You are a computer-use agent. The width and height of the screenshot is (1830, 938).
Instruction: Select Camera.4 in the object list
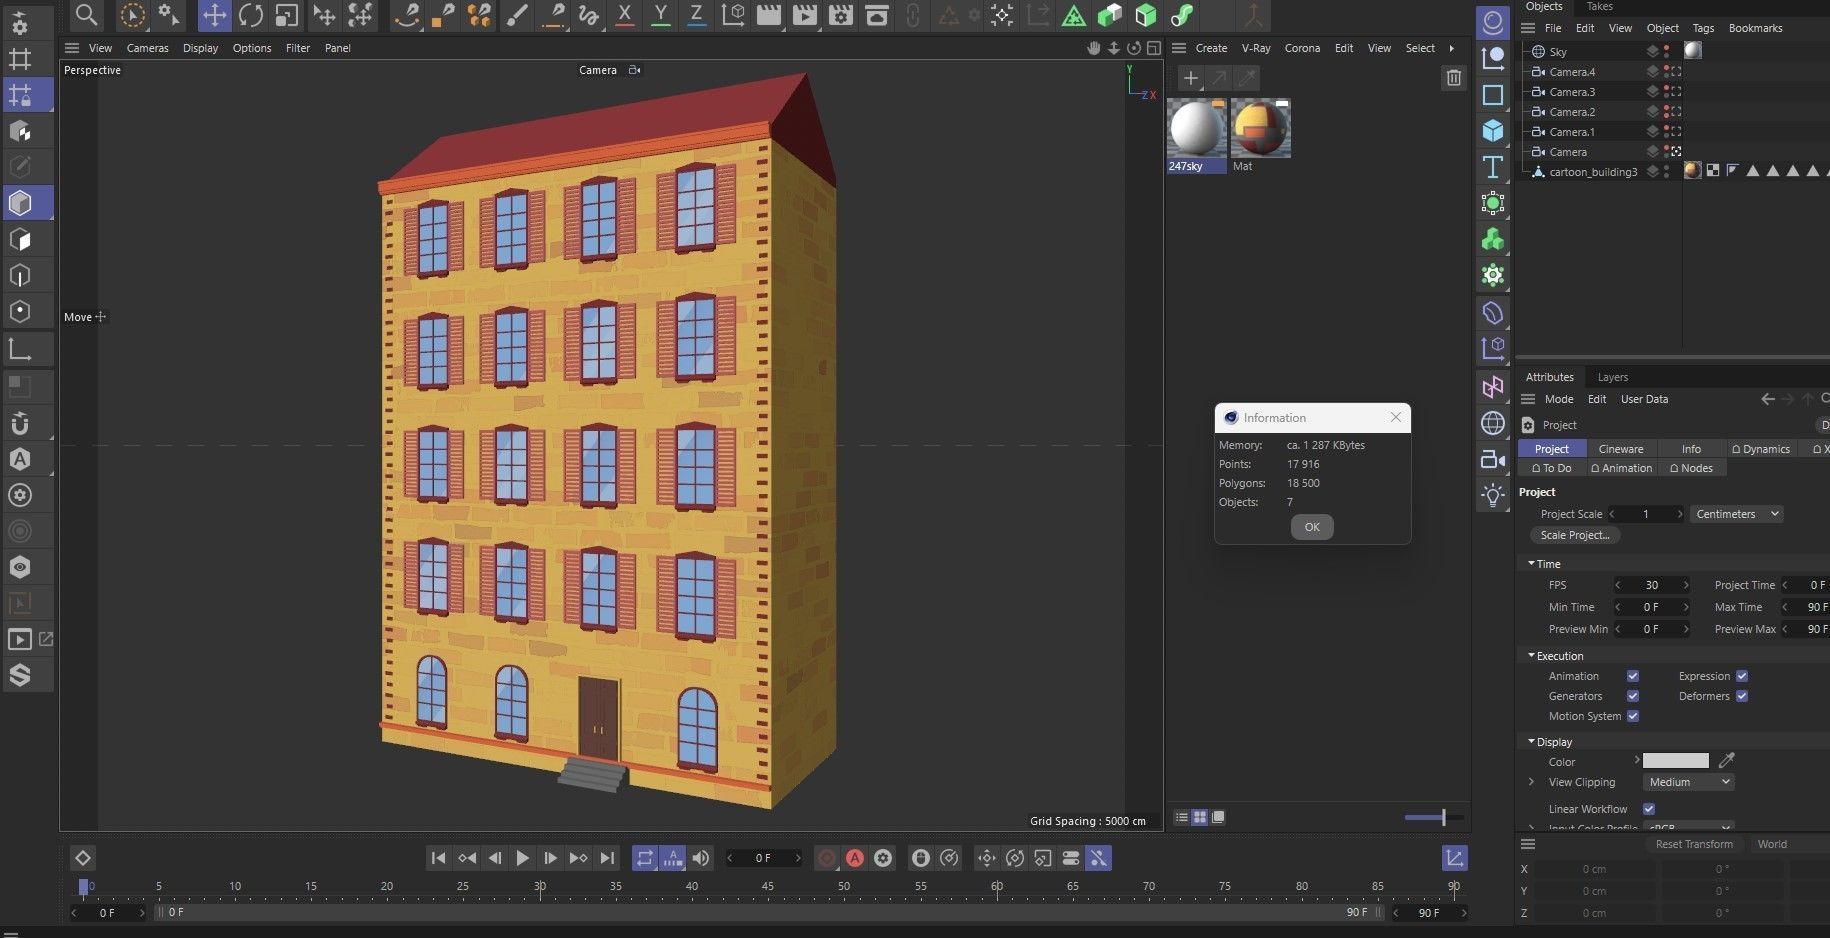[1572, 72]
